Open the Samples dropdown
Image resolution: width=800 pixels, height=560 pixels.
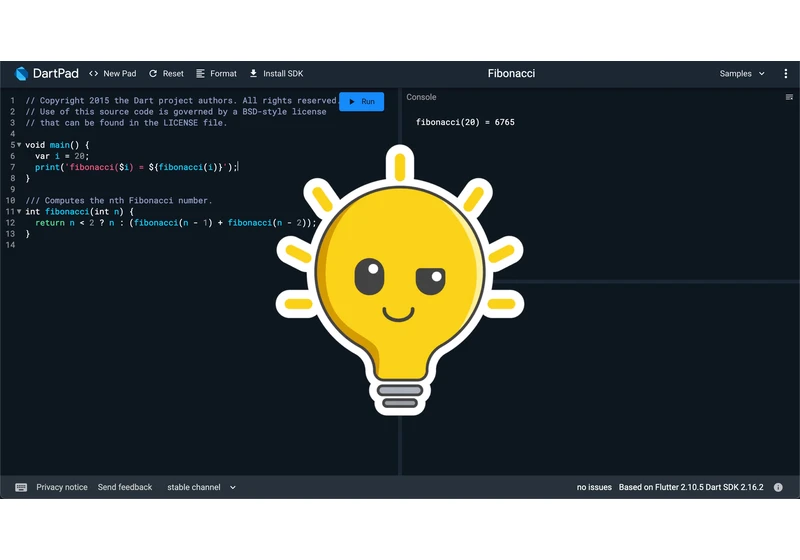(742, 73)
